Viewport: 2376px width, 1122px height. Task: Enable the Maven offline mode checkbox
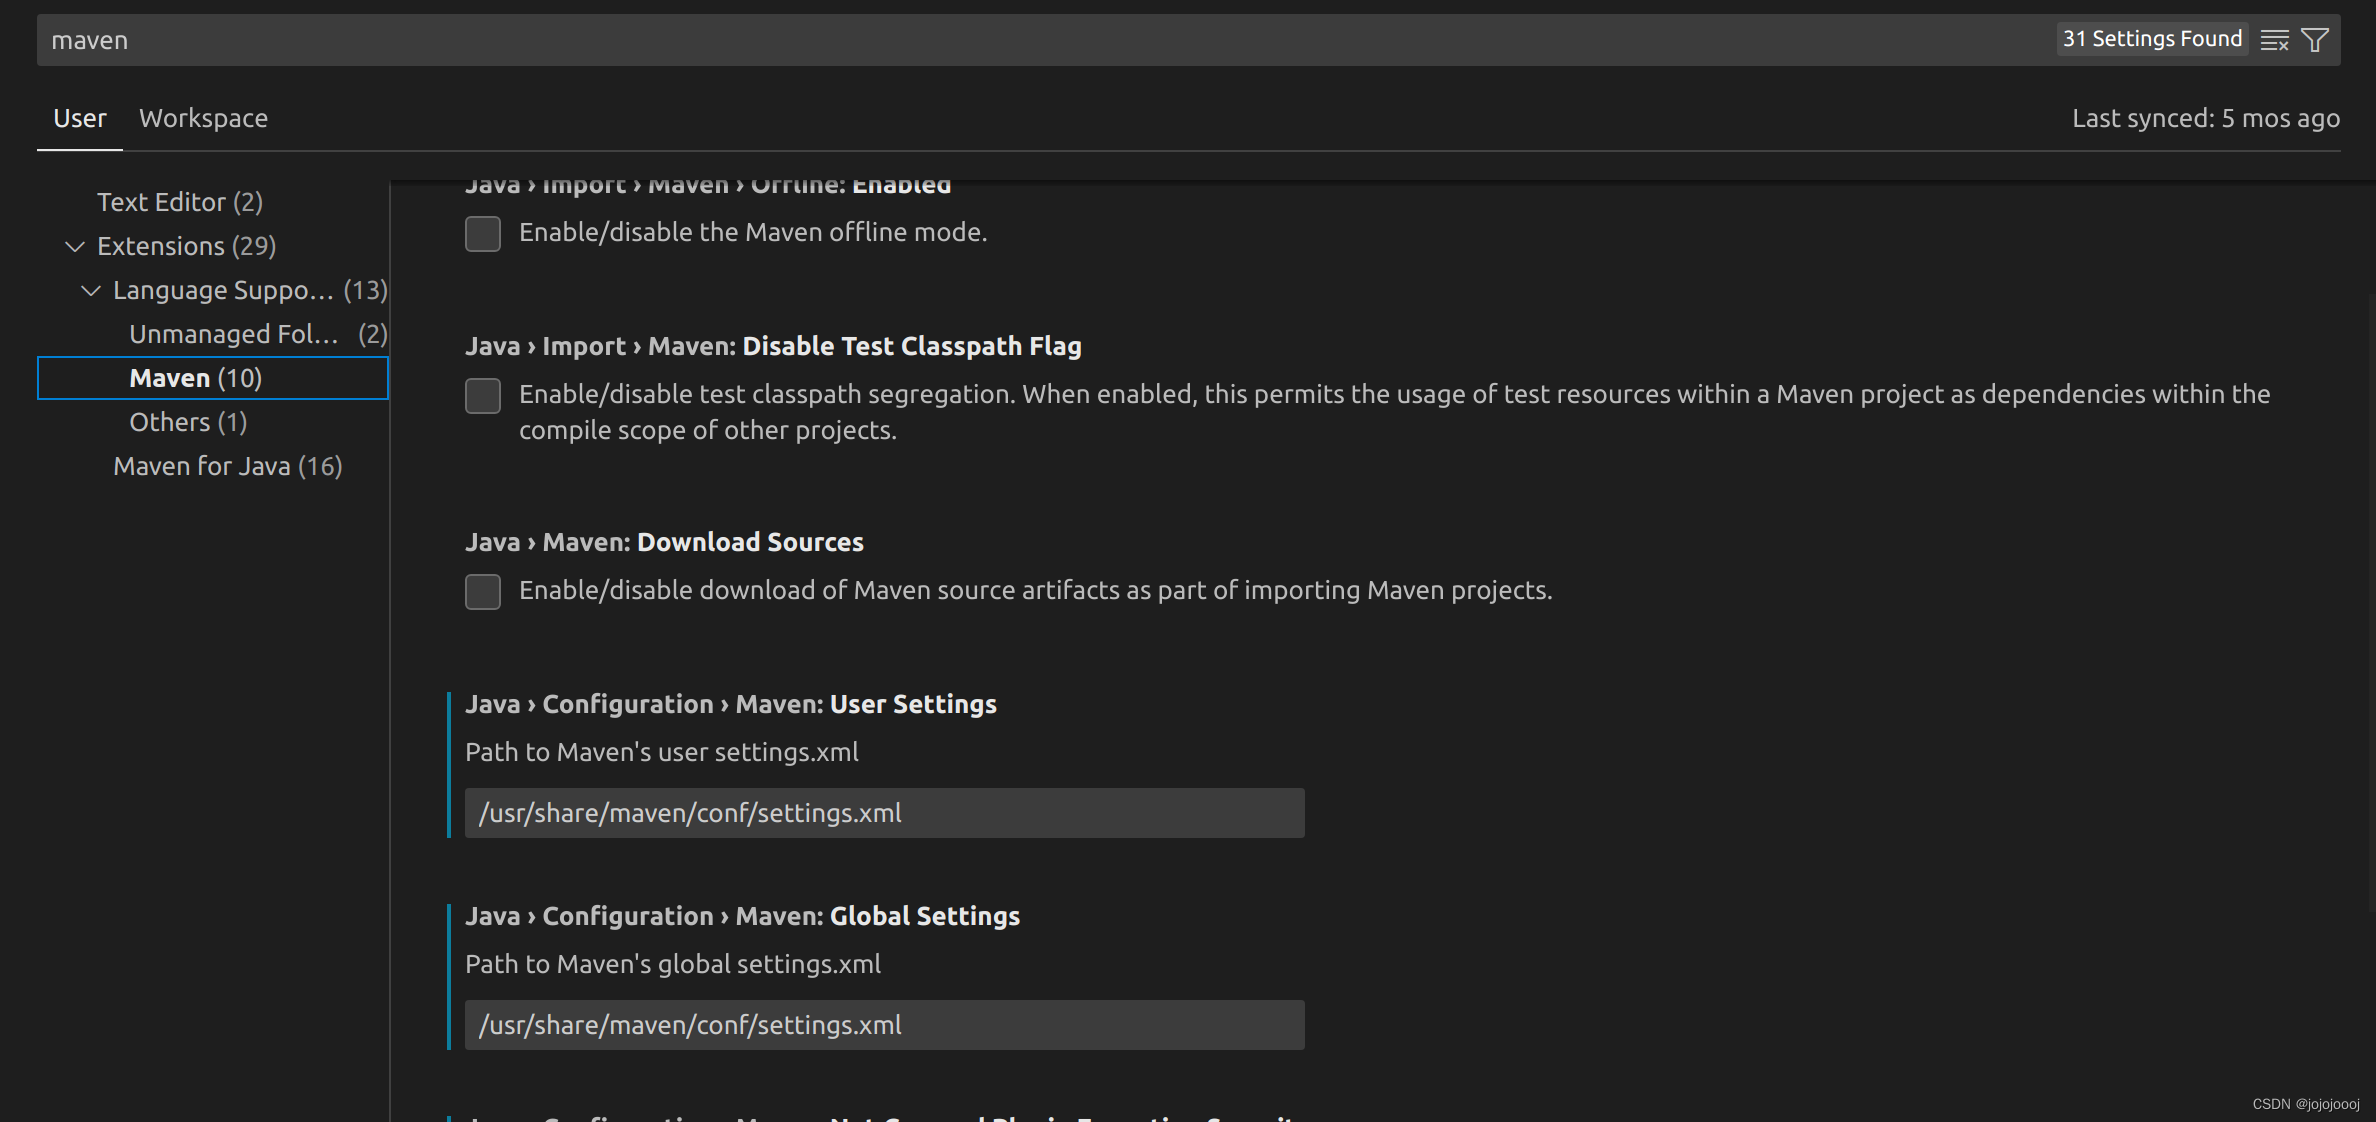click(x=482, y=233)
